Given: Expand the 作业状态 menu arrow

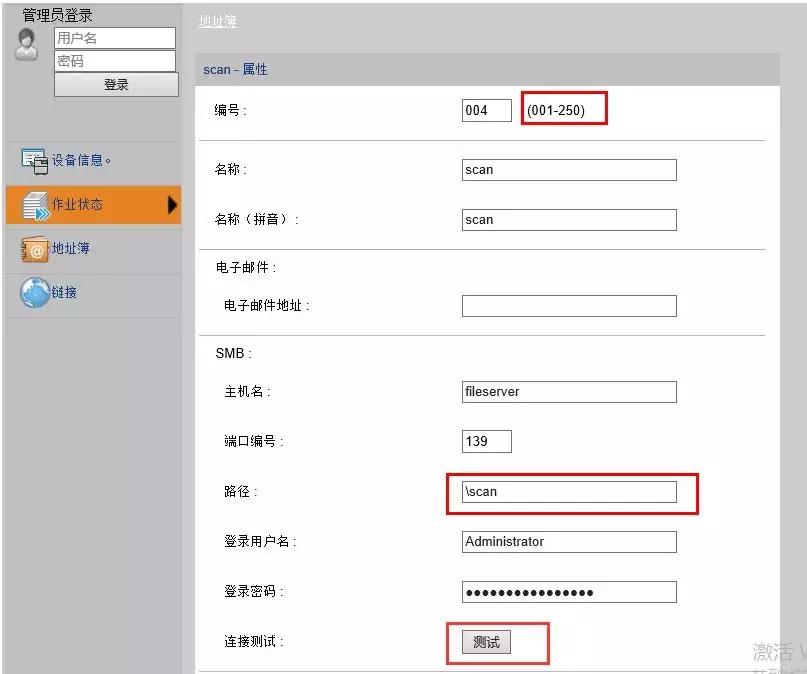Looking at the screenshot, I should pos(172,205).
